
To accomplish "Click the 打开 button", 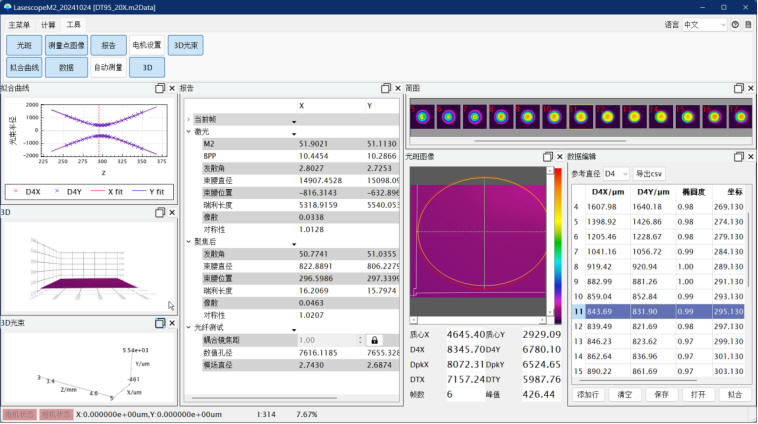I will pyautogui.click(x=698, y=395).
